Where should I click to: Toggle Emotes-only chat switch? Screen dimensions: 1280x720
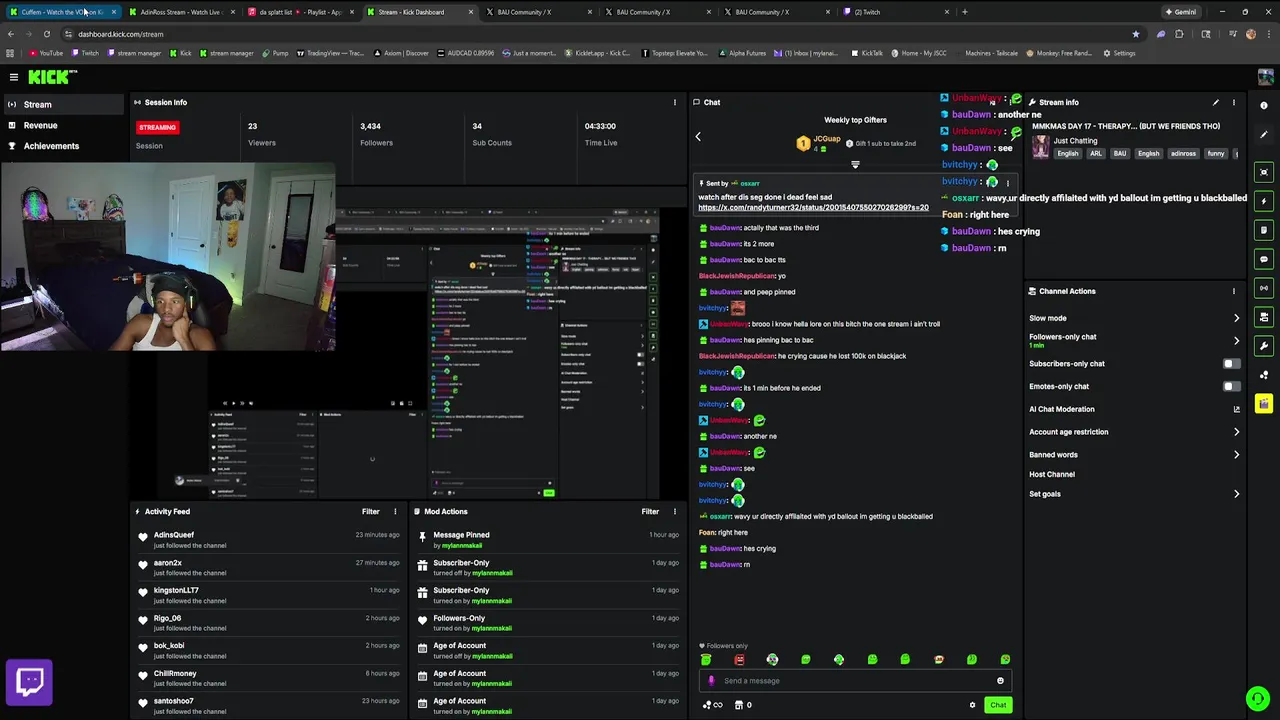click(1231, 386)
